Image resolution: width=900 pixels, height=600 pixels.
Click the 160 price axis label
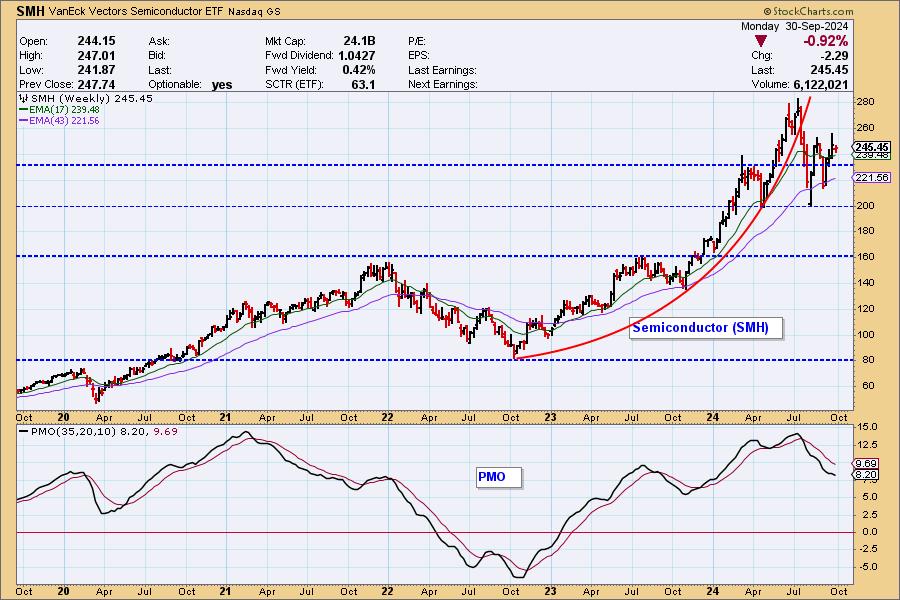pyautogui.click(x=865, y=257)
